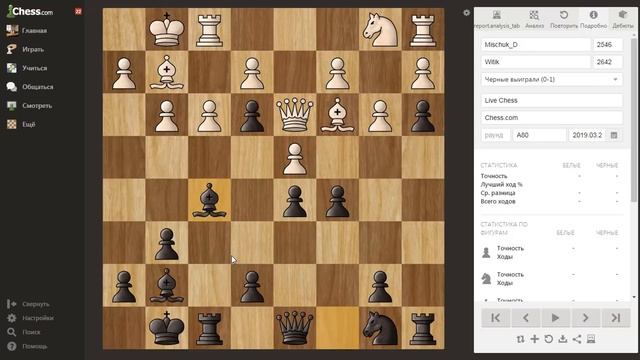Click the round input field
The image size is (640, 360).
click(x=495, y=135)
